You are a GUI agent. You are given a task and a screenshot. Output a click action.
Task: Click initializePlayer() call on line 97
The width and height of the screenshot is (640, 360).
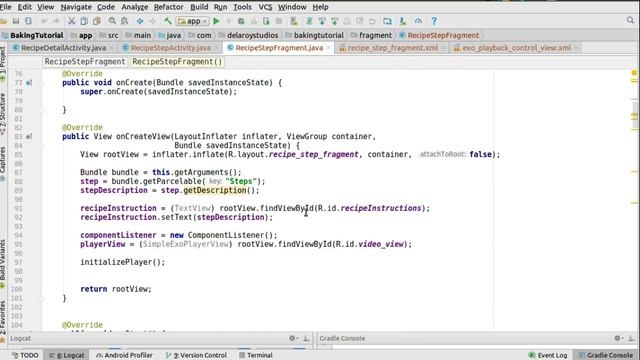pos(122,262)
